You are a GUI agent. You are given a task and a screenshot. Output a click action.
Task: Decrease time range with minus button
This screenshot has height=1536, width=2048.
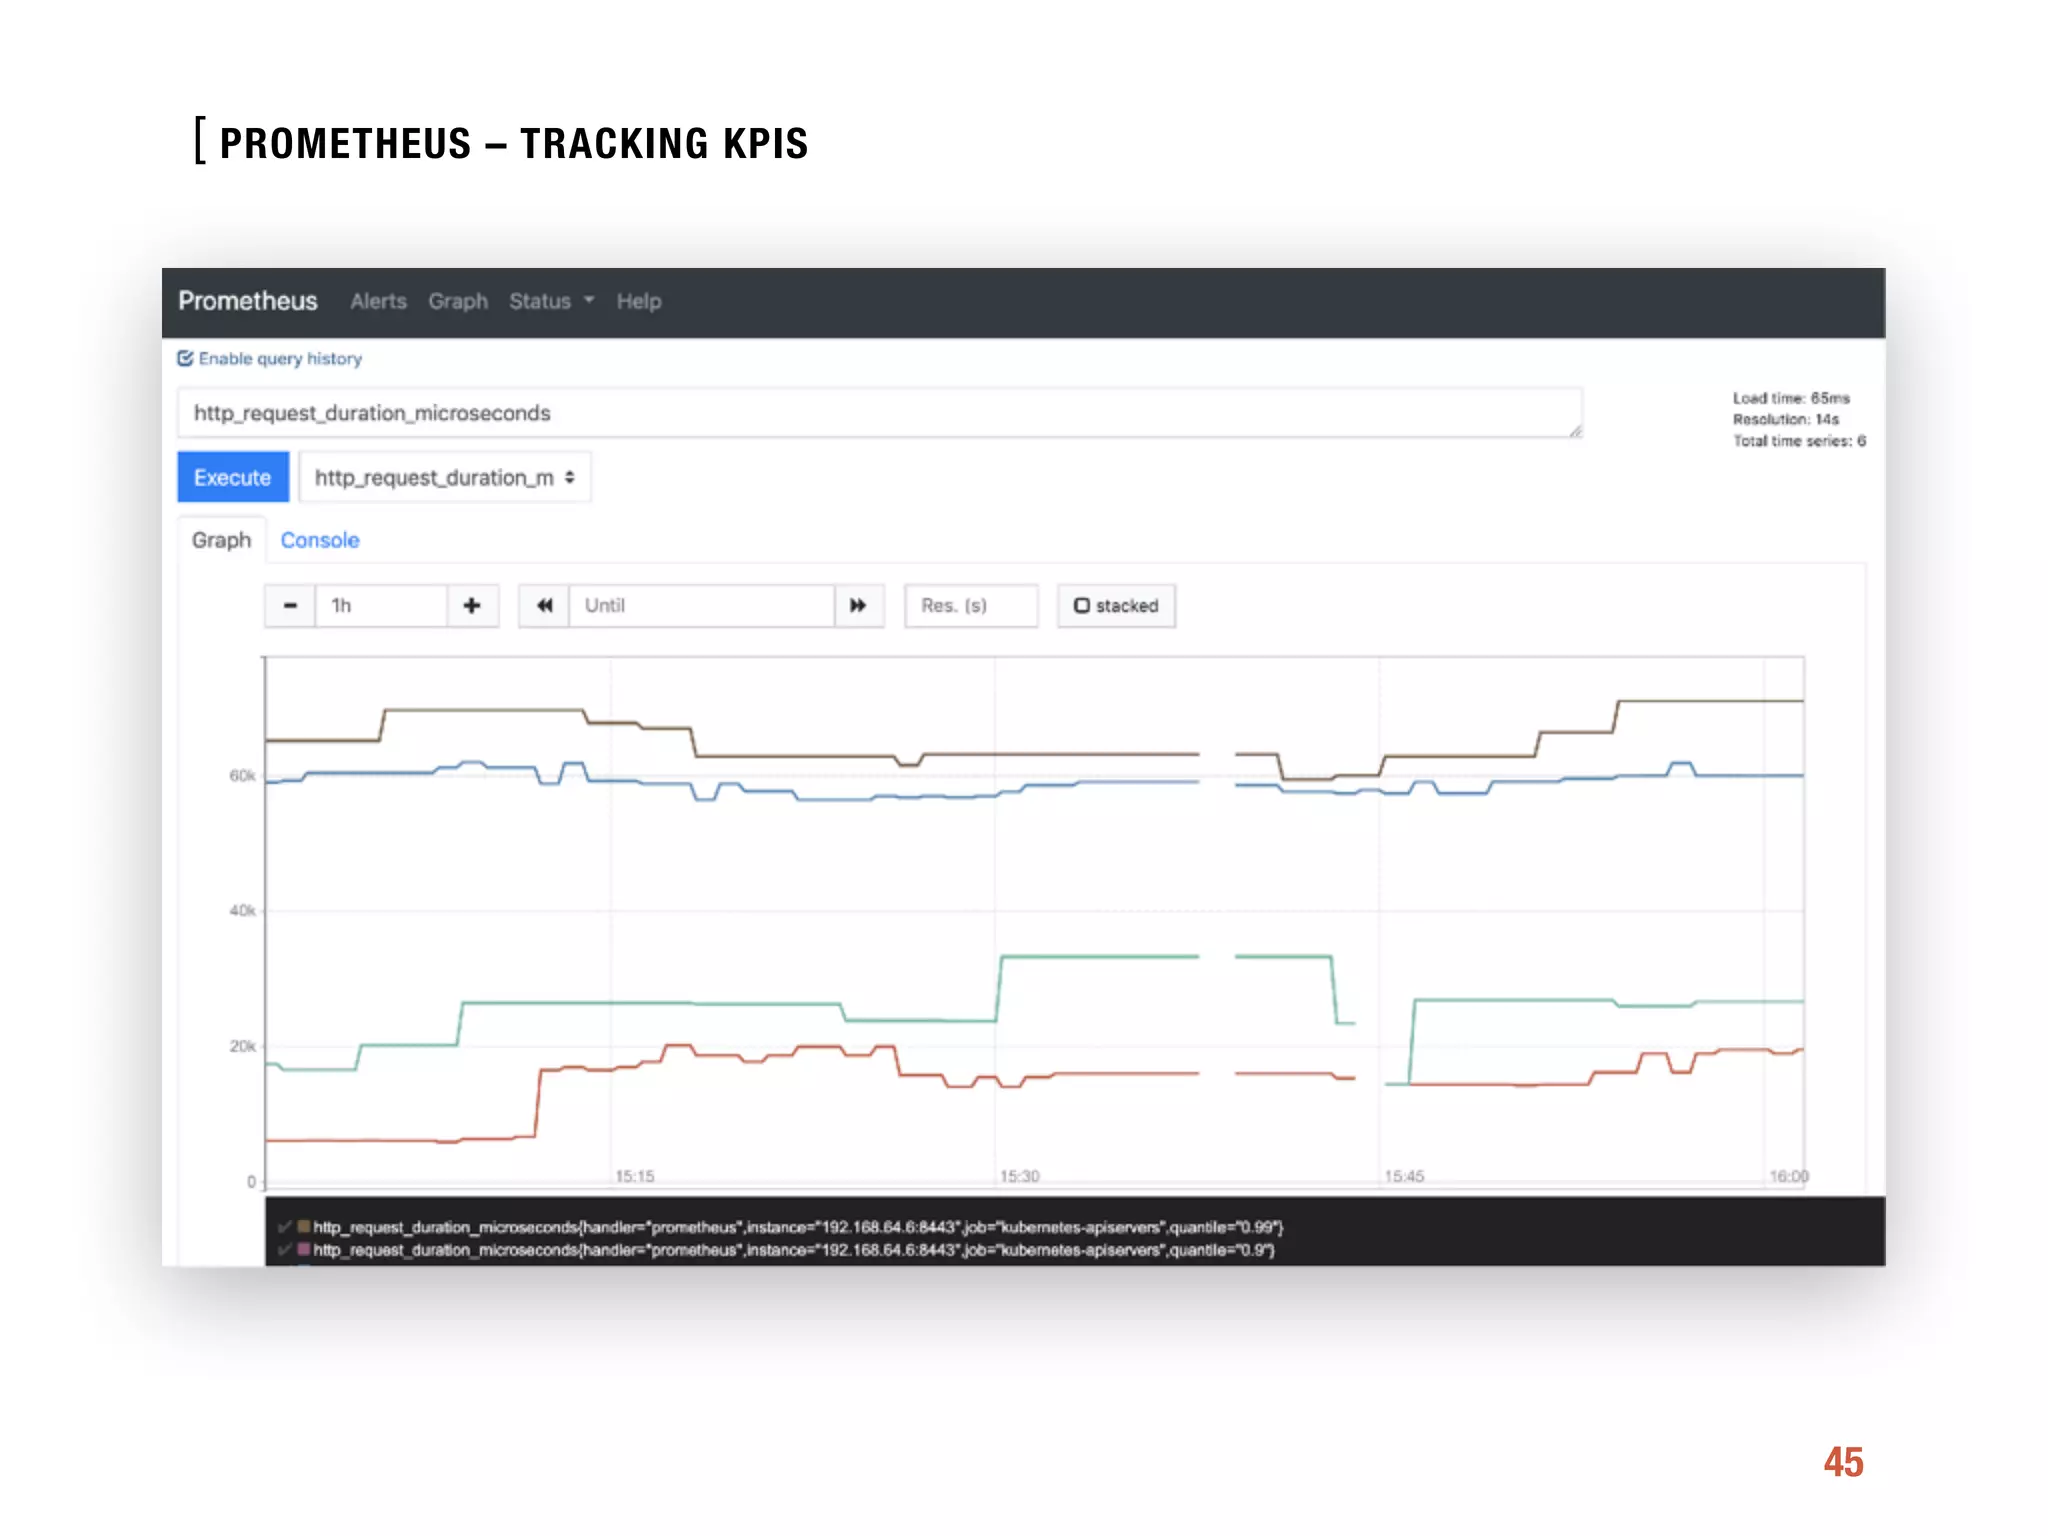click(x=290, y=605)
